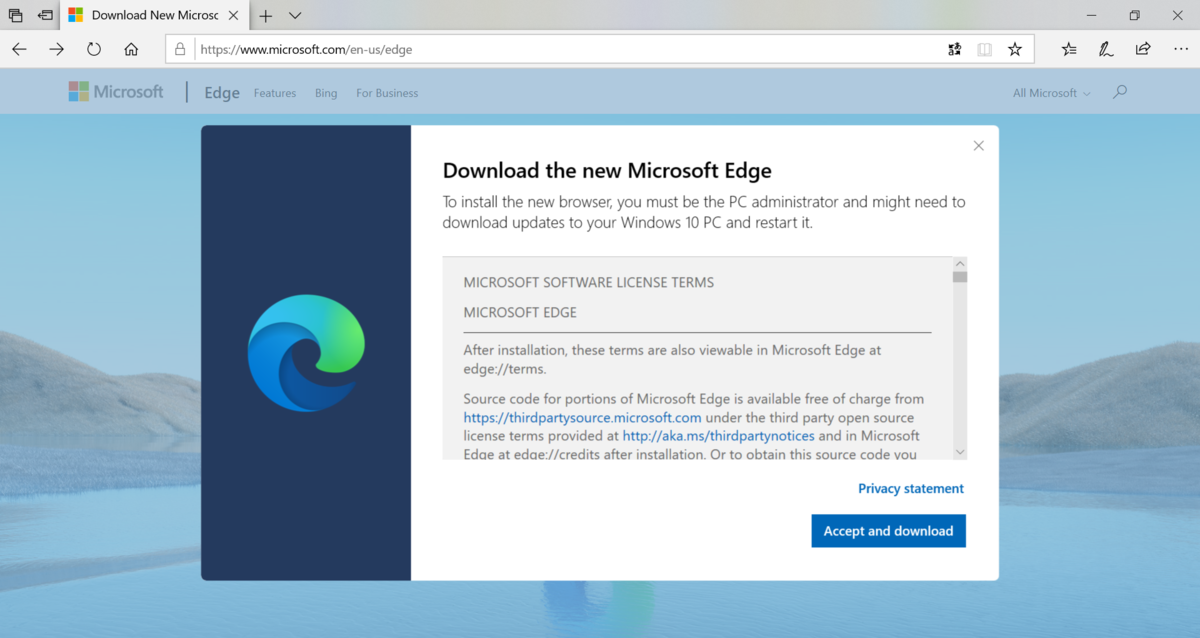Click Download the new Microsoft Edge title
The width and height of the screenshot is (1200, 638).
click(x=607, y=170)
